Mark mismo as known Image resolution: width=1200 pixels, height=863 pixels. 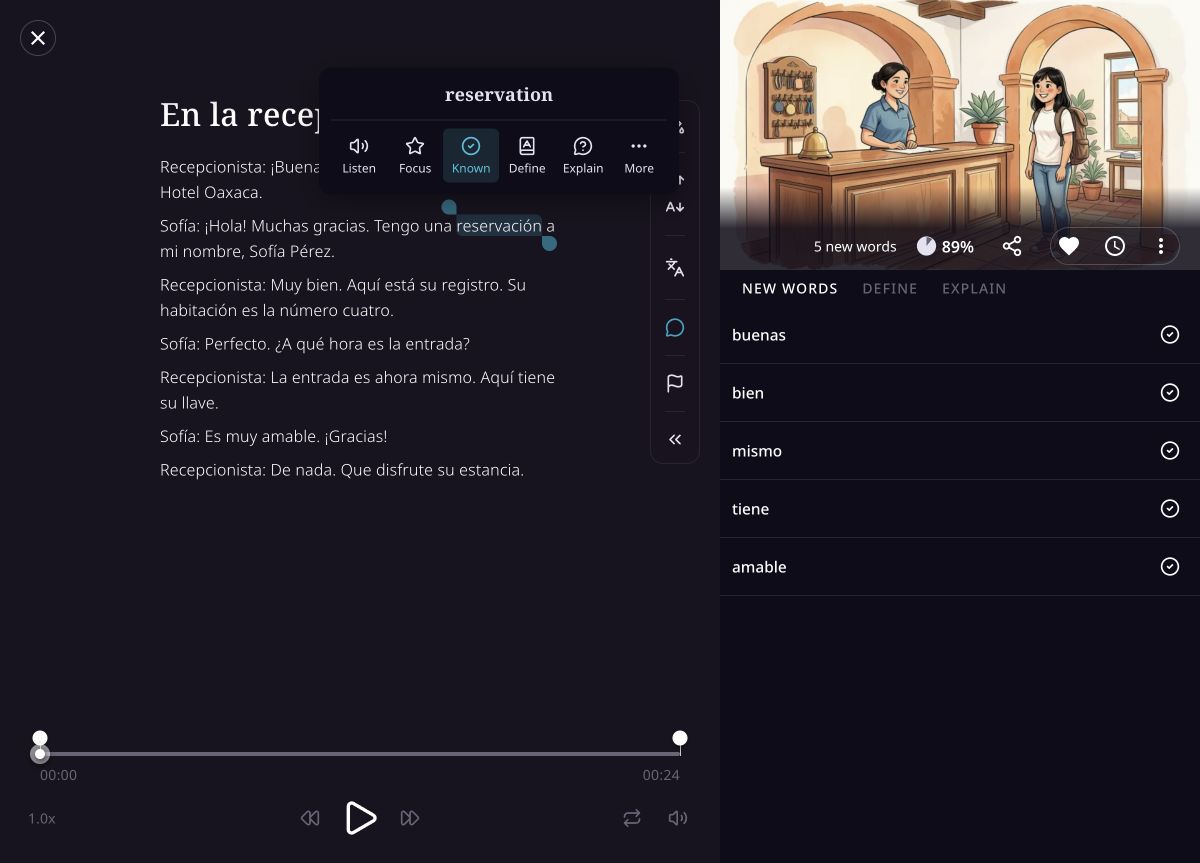1170,451
